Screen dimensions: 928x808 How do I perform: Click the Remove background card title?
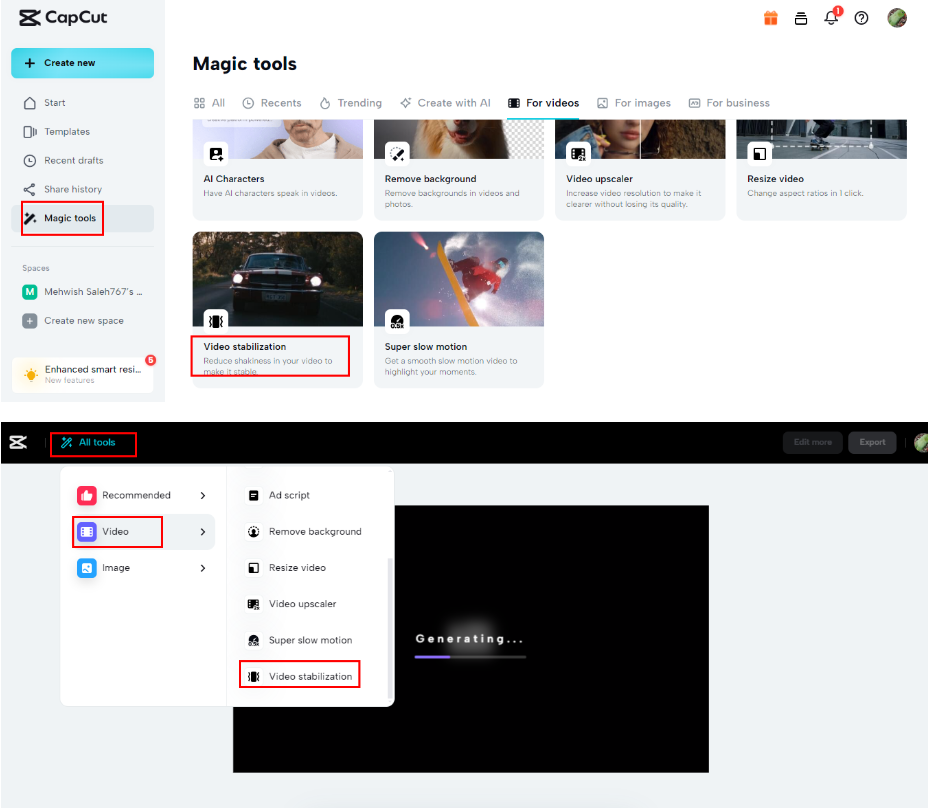coord(430,179)
